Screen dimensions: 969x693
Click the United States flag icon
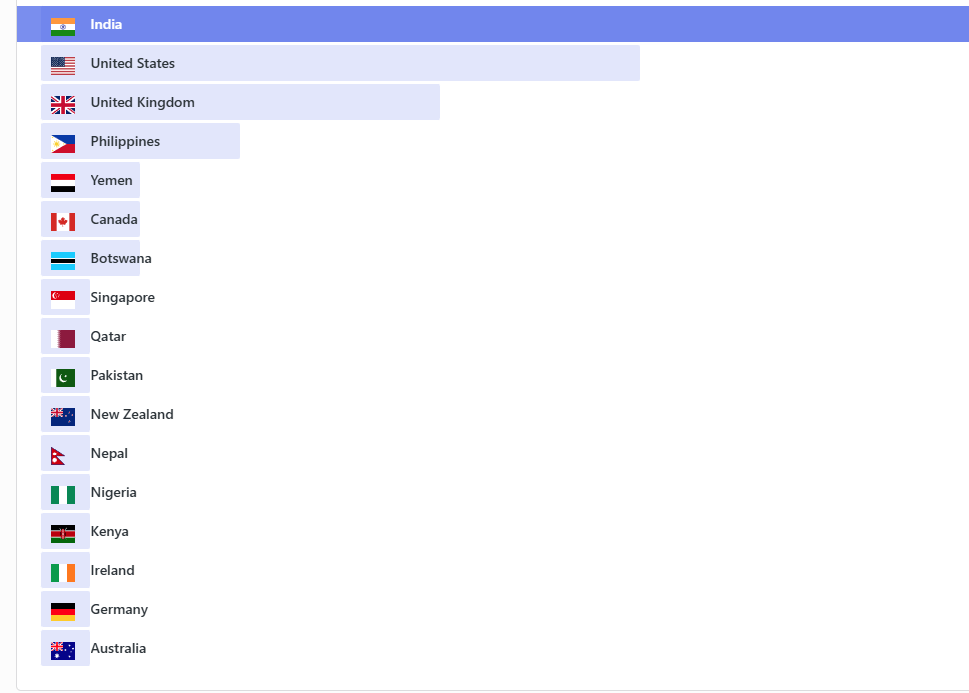63,64
